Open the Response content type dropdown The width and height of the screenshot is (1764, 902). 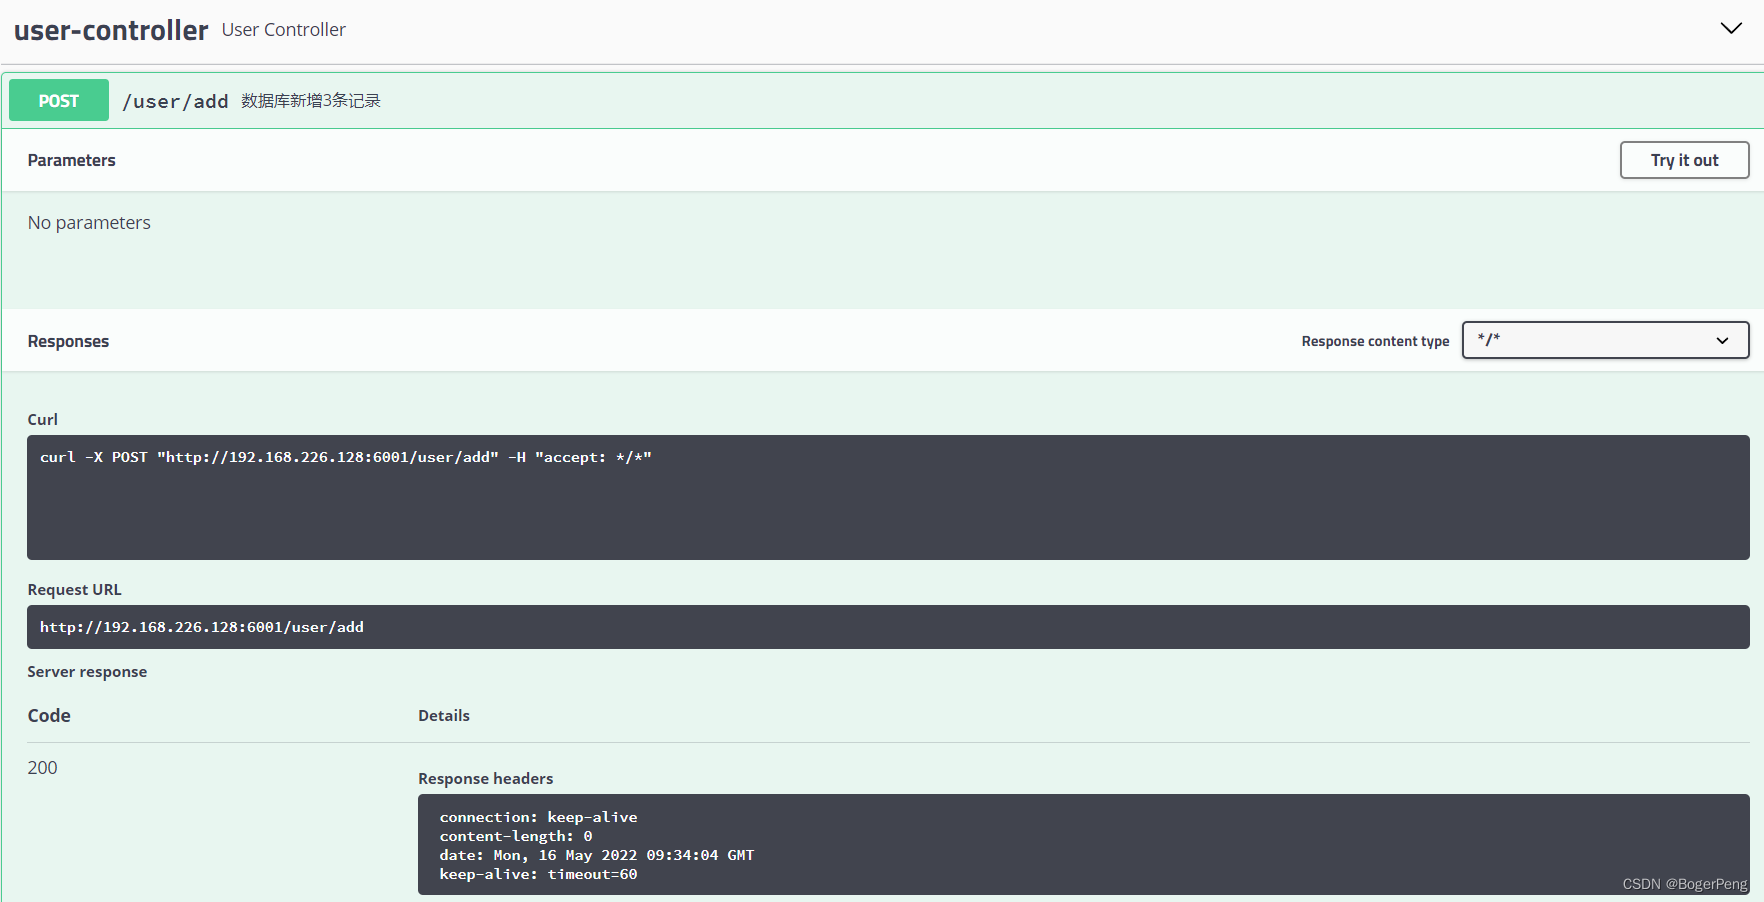click(1605, 340)
